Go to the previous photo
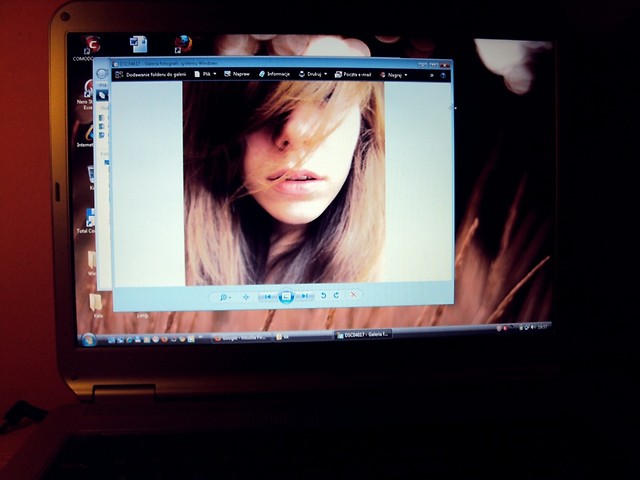640x480 pixels. 267,296
